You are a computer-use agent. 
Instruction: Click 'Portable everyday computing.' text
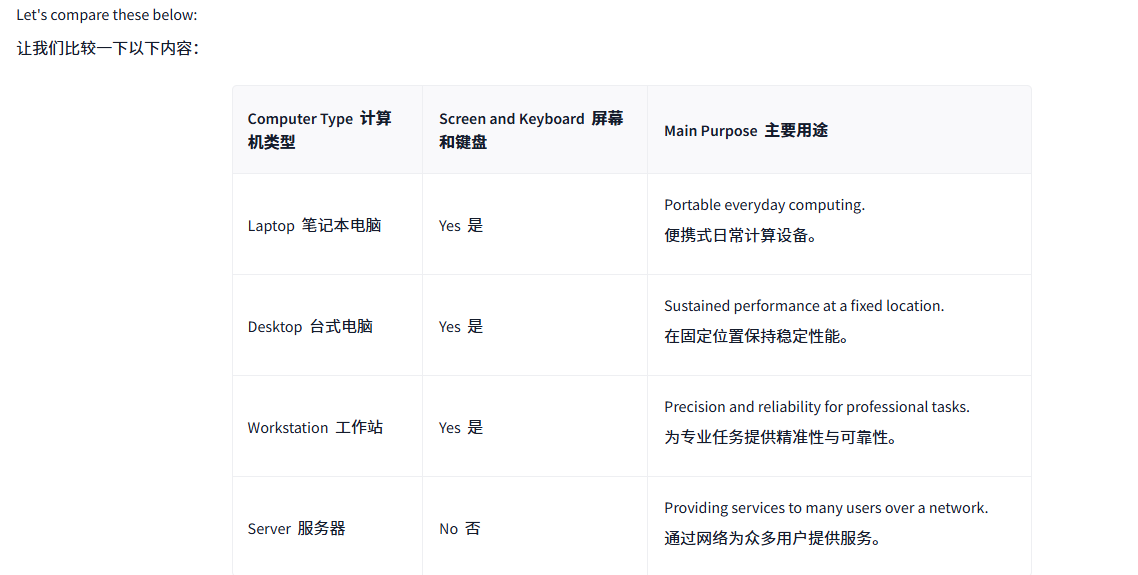[764, 205]
